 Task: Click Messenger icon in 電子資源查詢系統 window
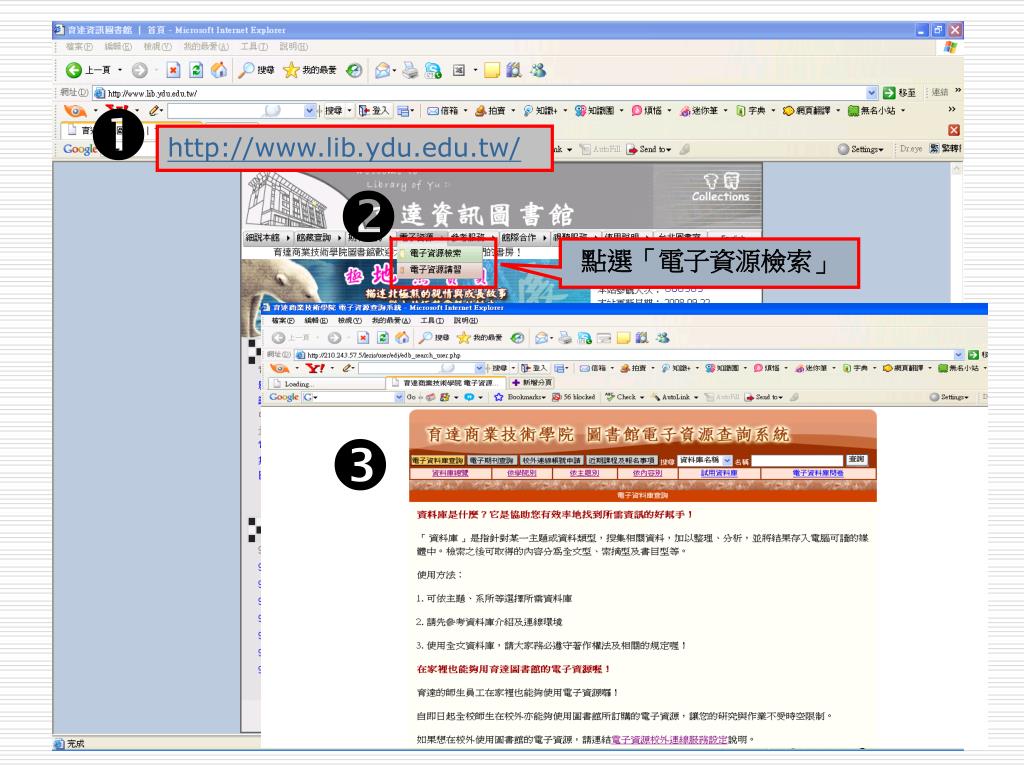(663, 338)
